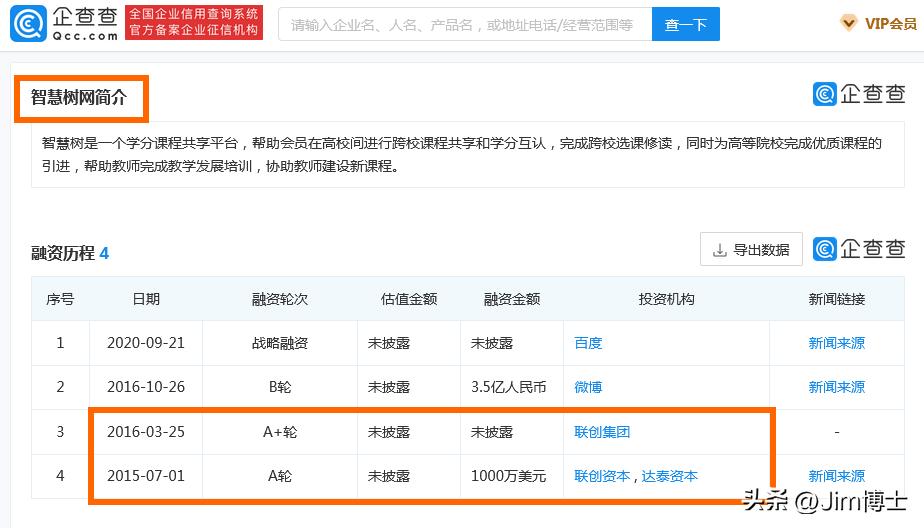Focus the company name search field
924x528 pixels.
pos(465,24)
